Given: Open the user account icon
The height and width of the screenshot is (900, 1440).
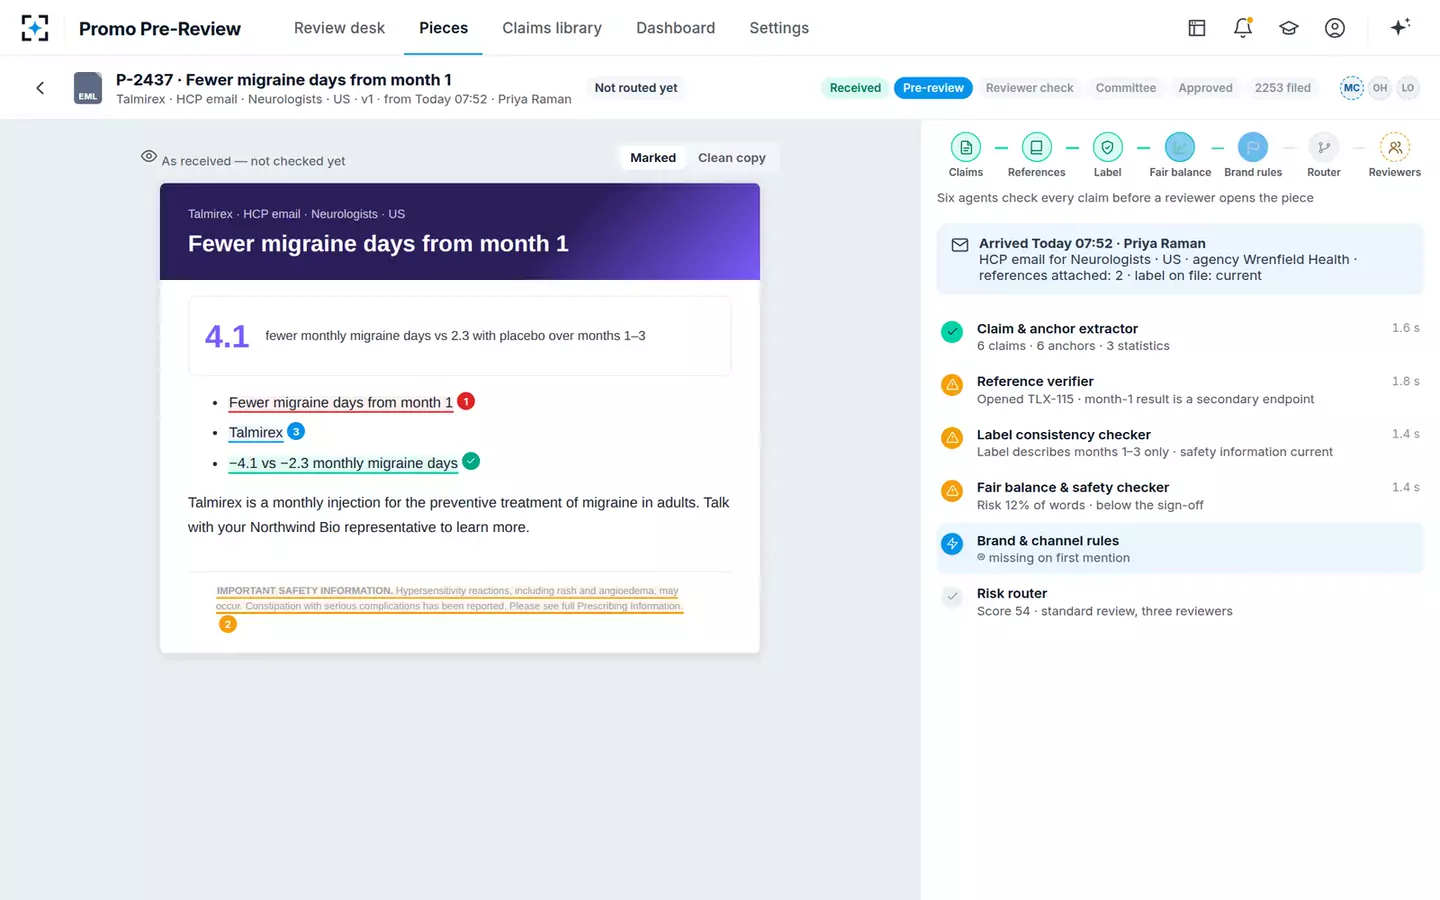Looking at the screenshot, I should [x=1335, y=28].
